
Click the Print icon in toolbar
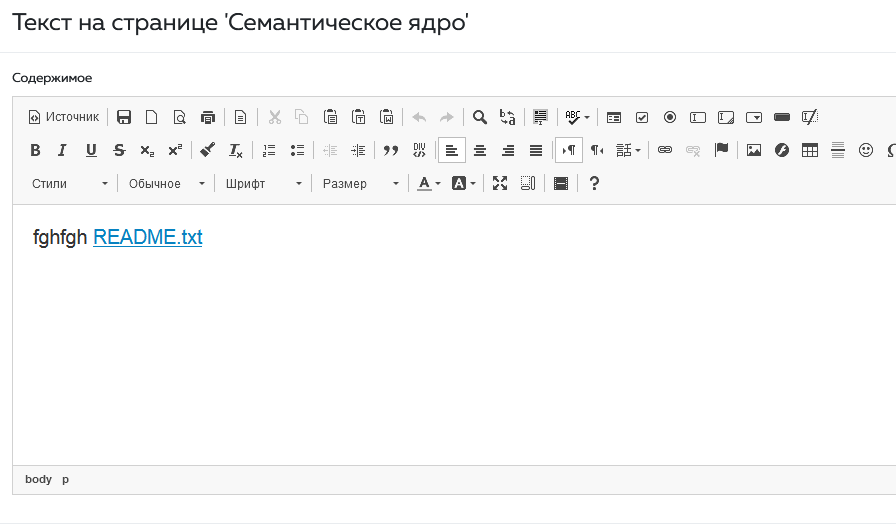click(208, 117)
